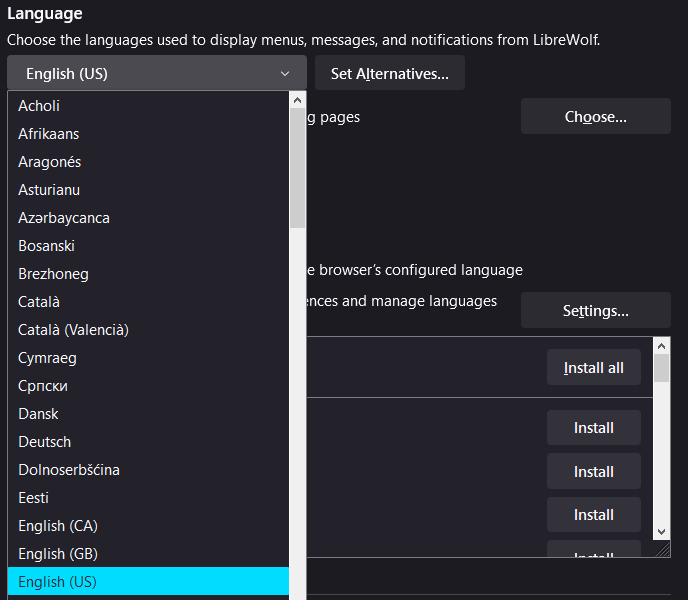Click the first Install button below Install all
The width and height of the screenshot is (688, 600).
click(x=593, y=428)
